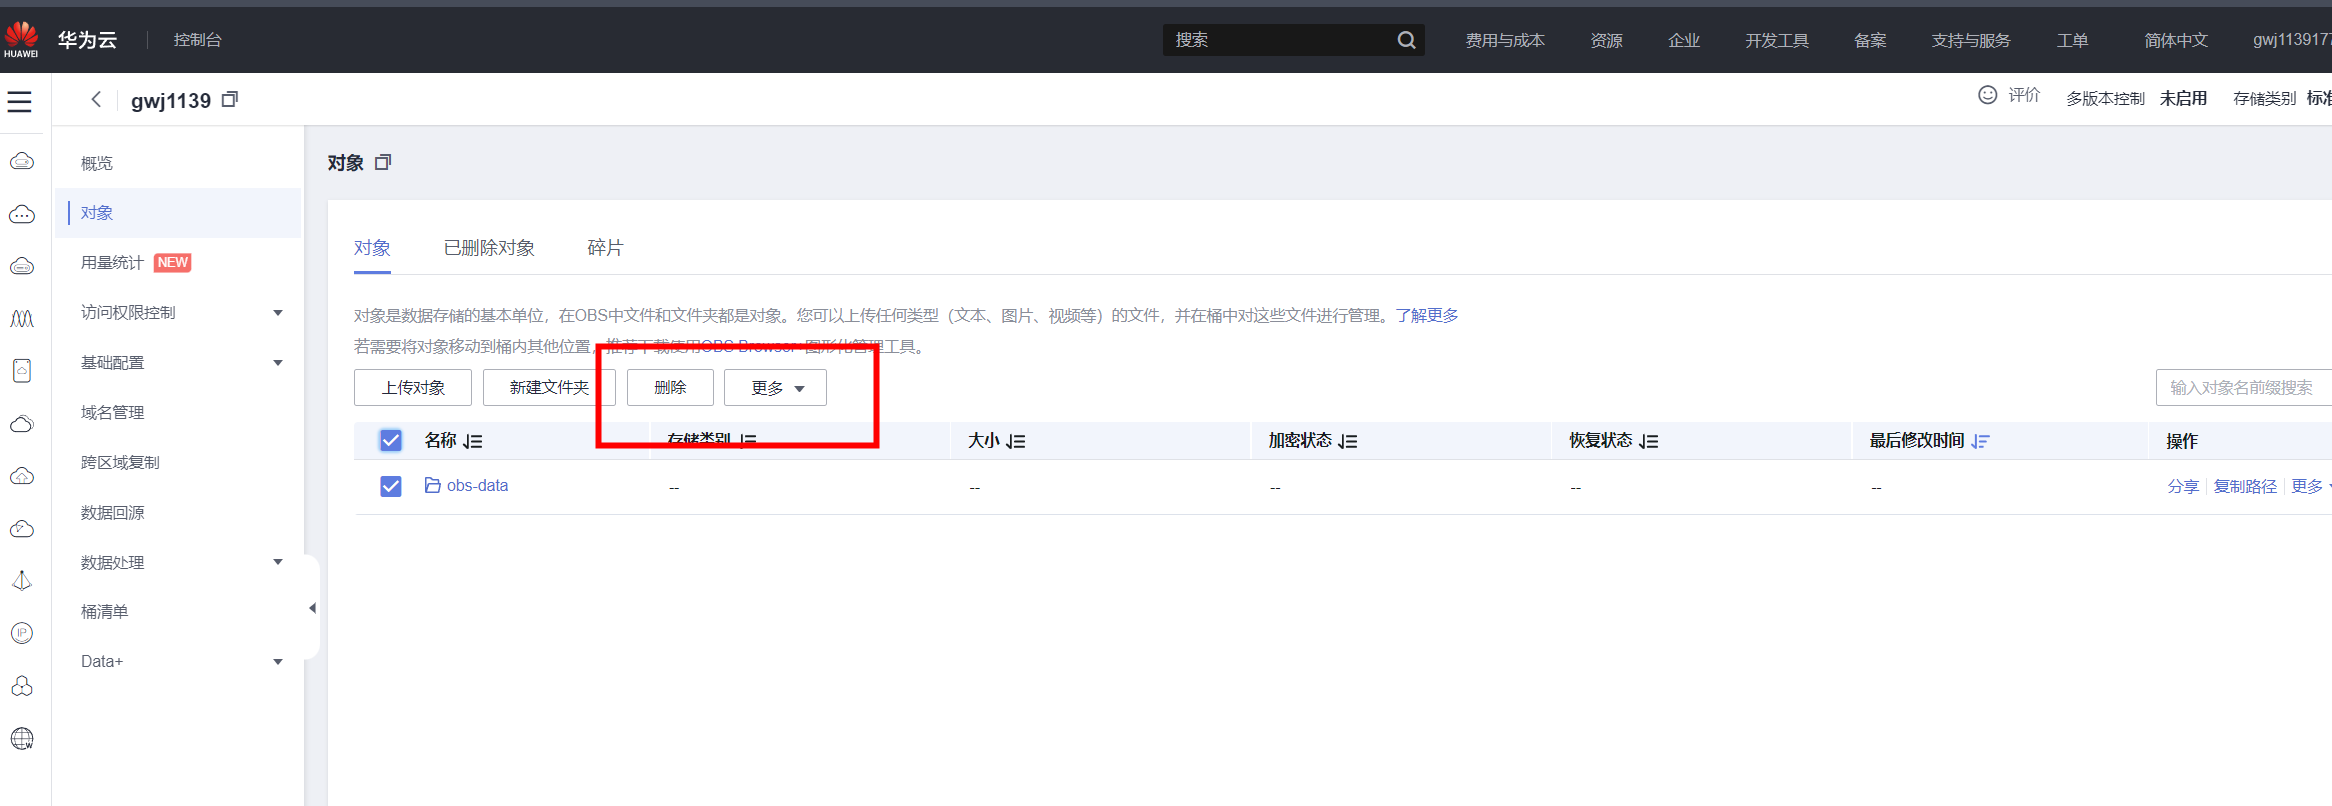Open 资源 in top navigation
This screenshot has height=806, width=2332.
(x=1607, y=40)
